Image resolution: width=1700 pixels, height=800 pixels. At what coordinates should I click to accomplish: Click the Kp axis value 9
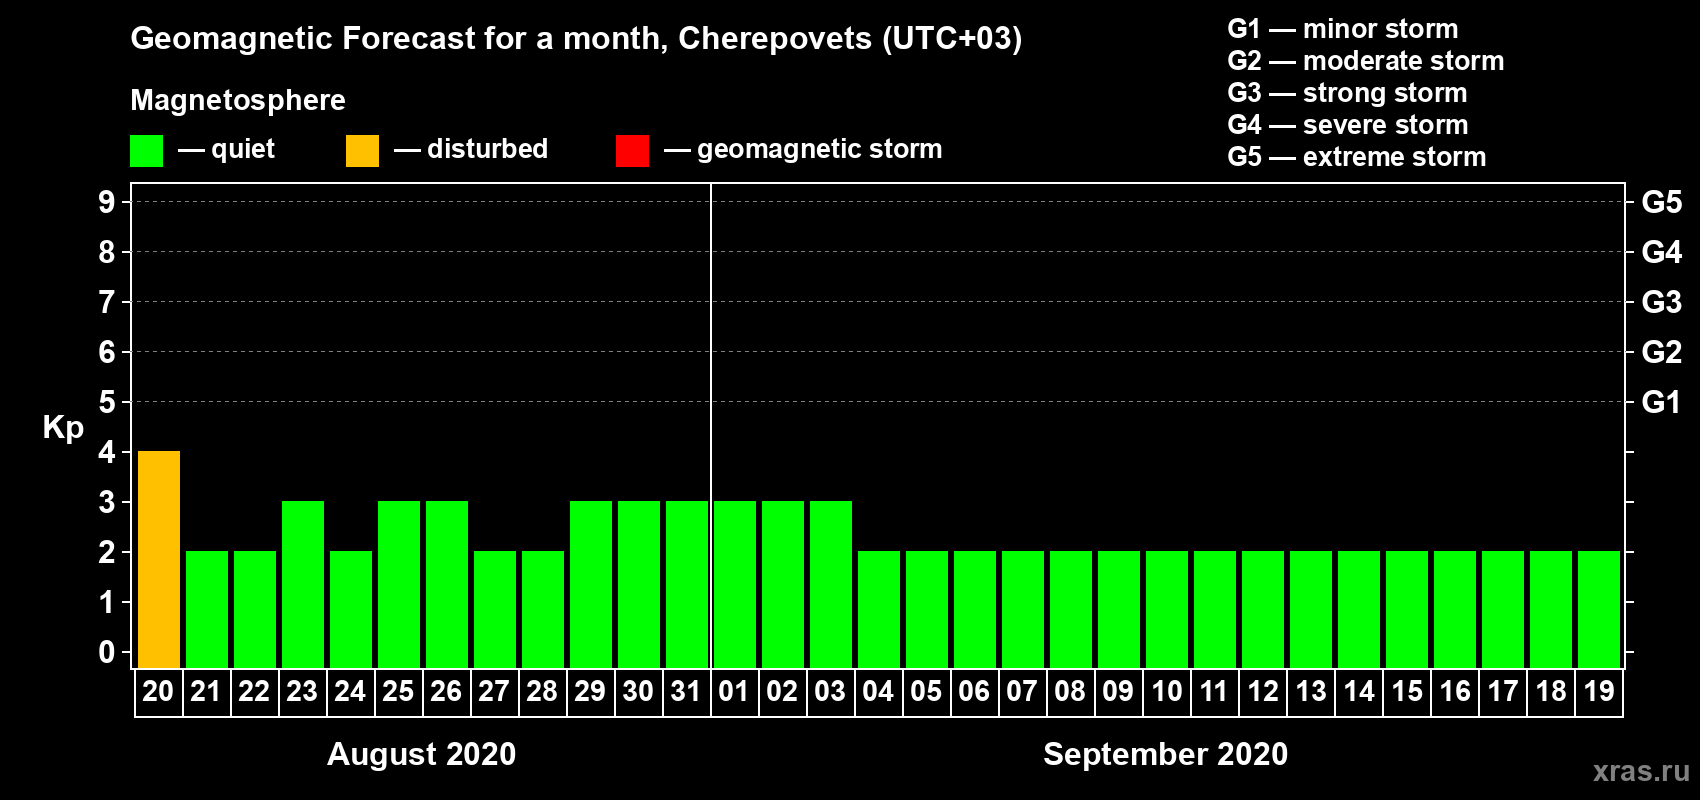(x=107, y=202)
